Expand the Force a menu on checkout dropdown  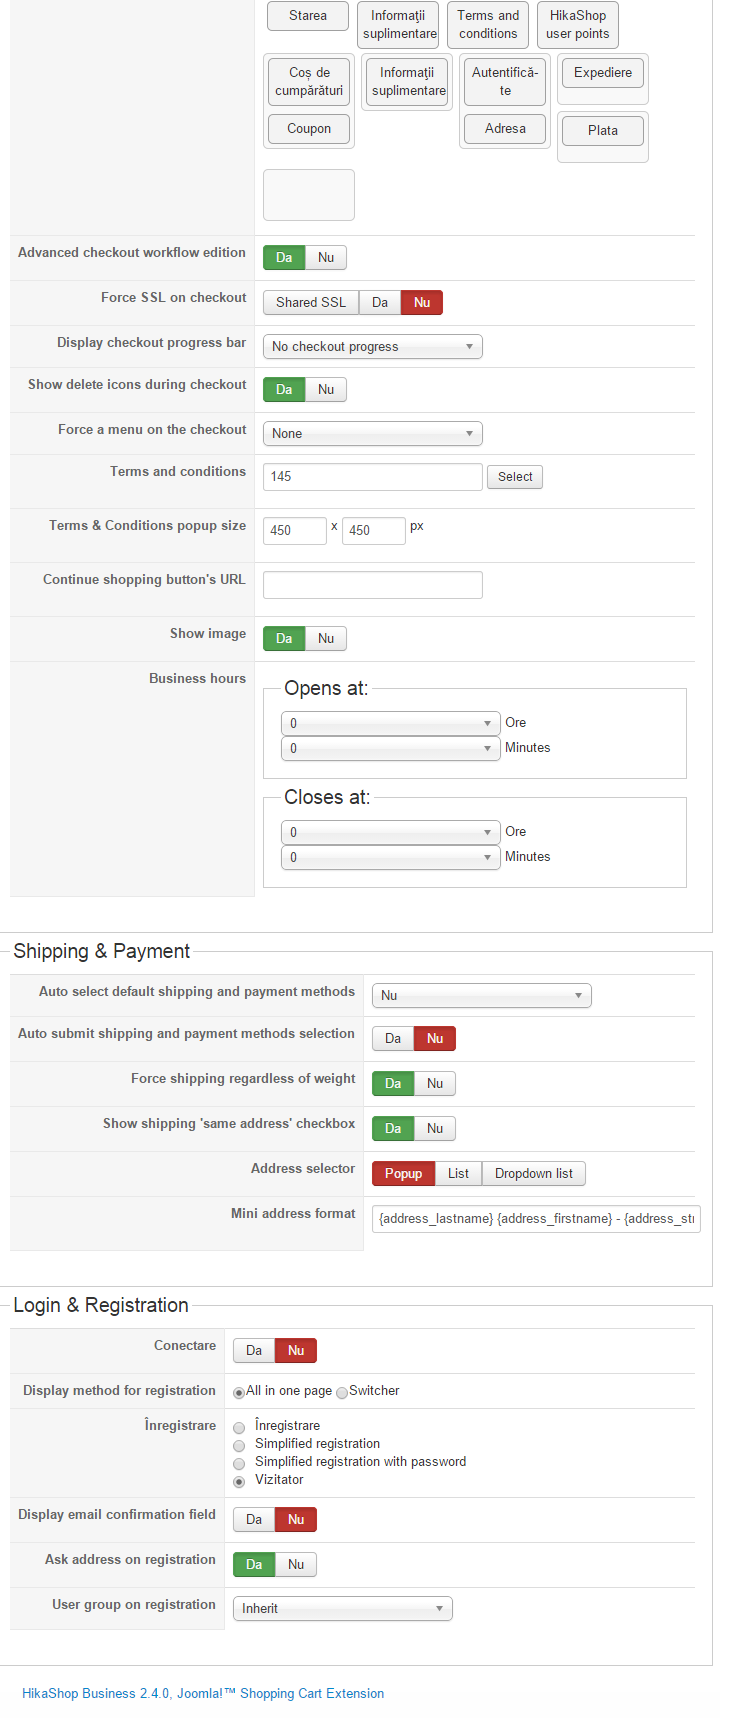pyautogui.click(x=372, y=433)
